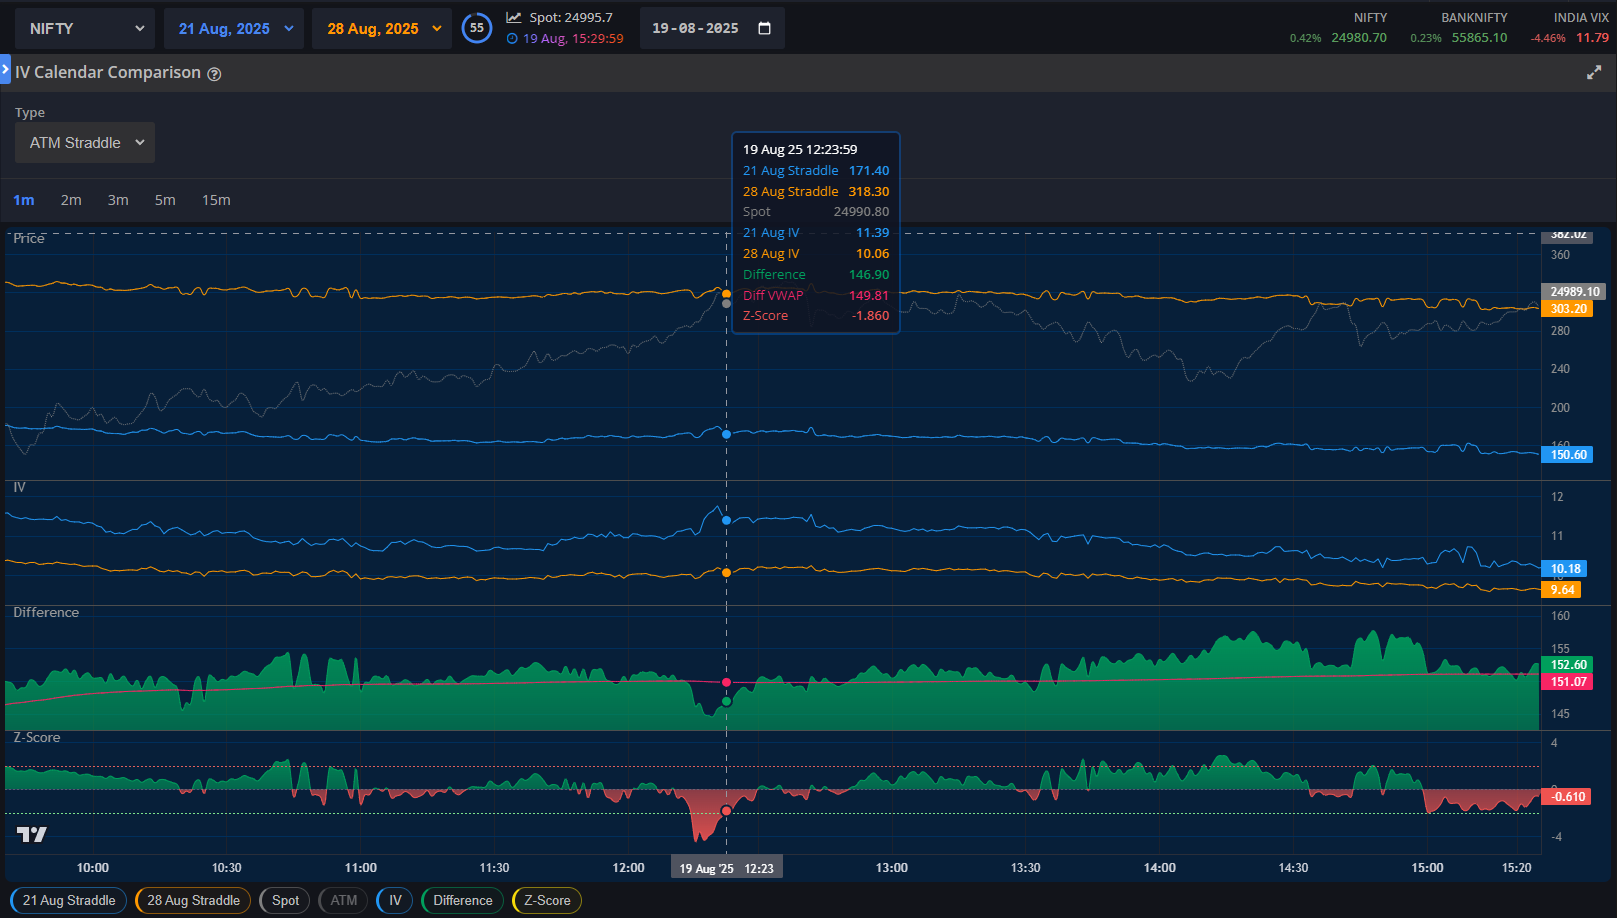Click the 19-08-2025 date input field
Viewport: 1617px width, 918px height.
[x=696, y=28]
